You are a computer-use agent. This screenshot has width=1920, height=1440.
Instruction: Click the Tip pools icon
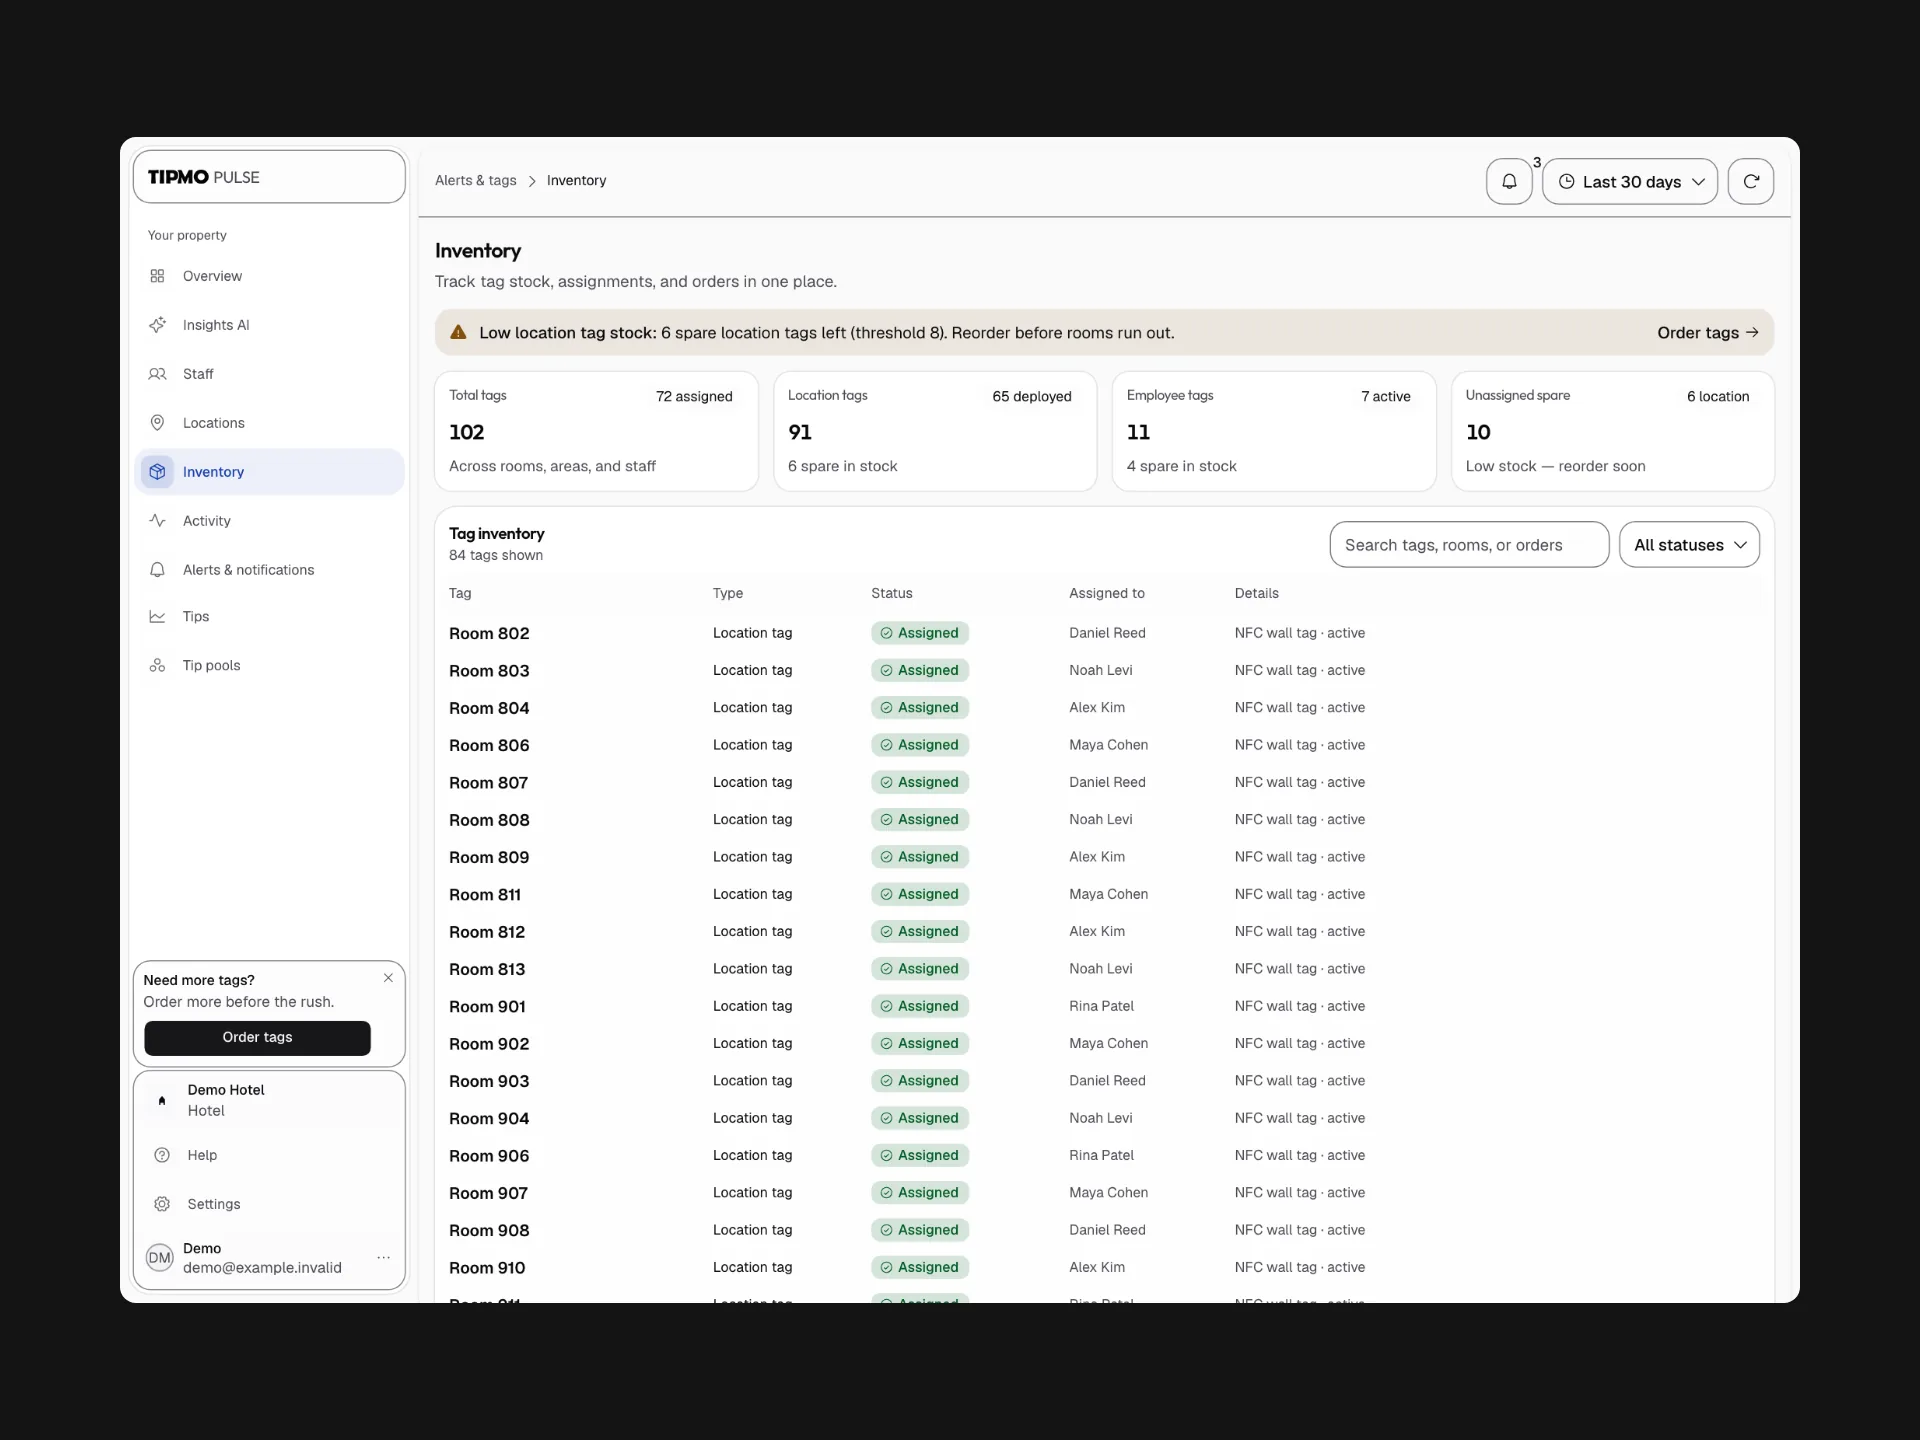click(x=157, y=666)
